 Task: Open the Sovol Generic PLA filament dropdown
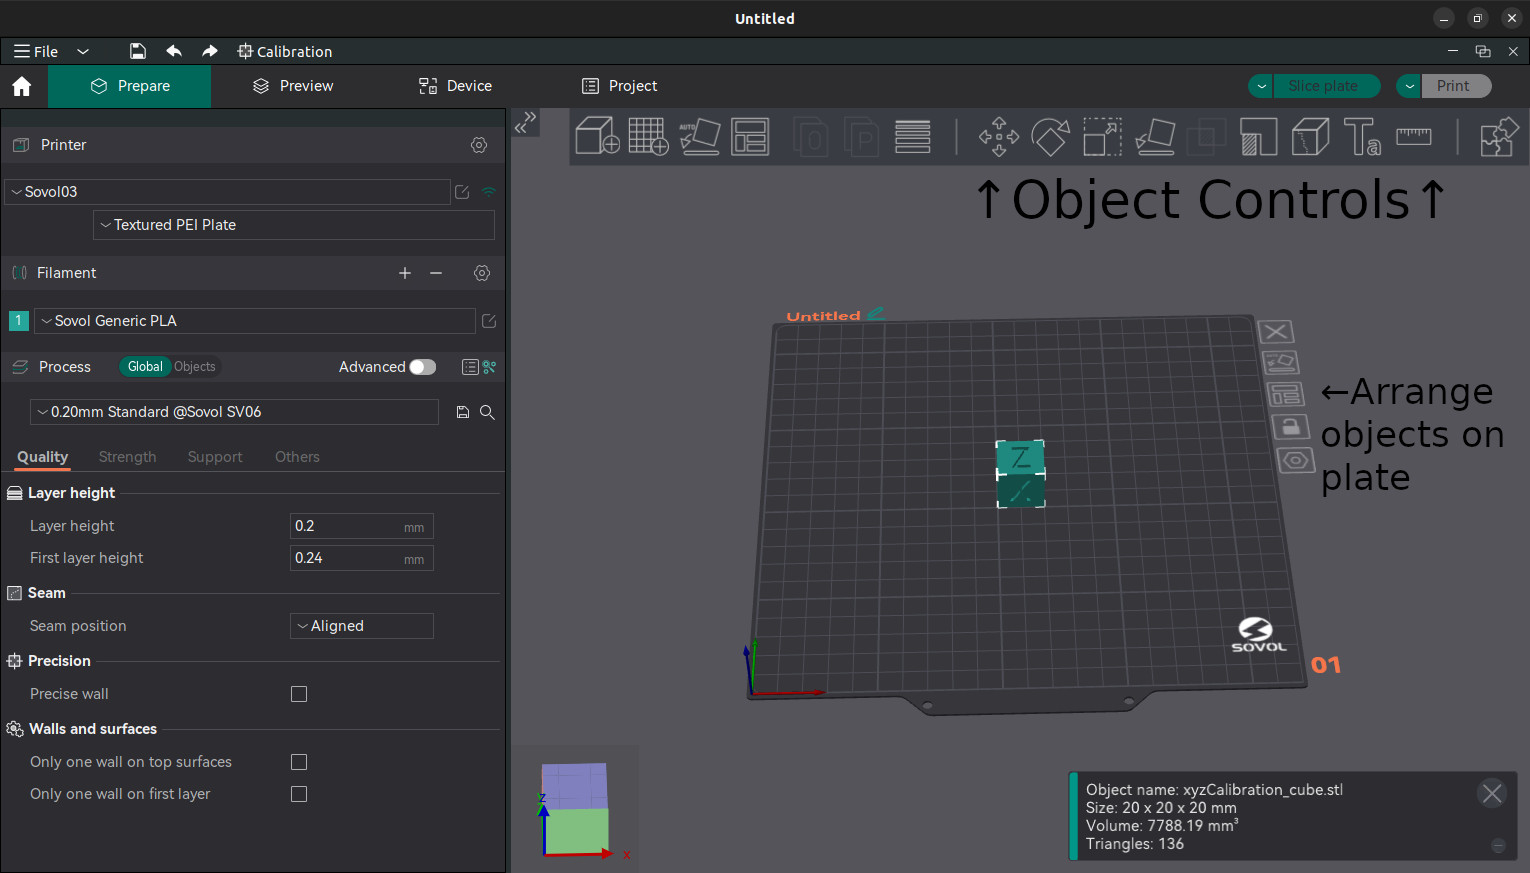(255, 321)
